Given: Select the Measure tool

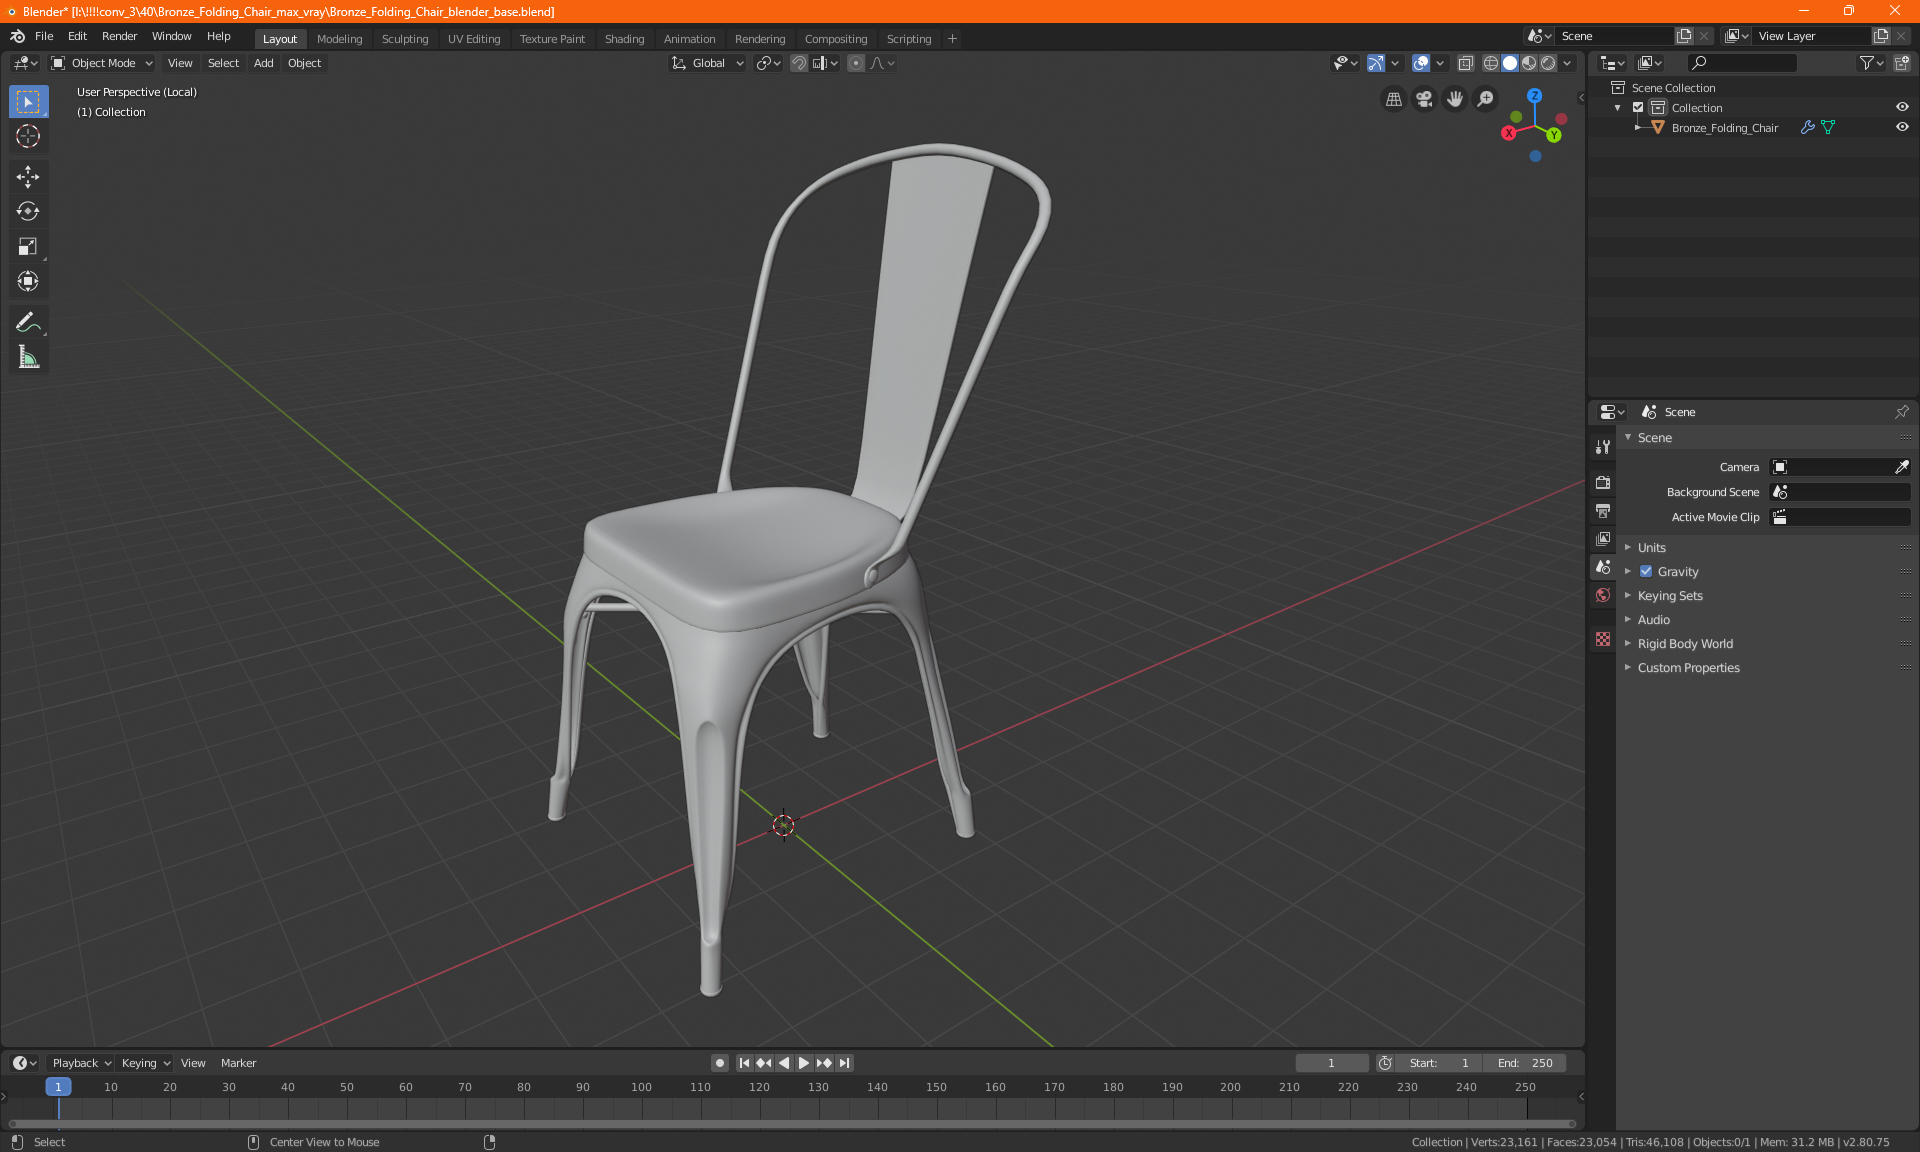Looking at the screenshot, I should [x=28, y=358].
